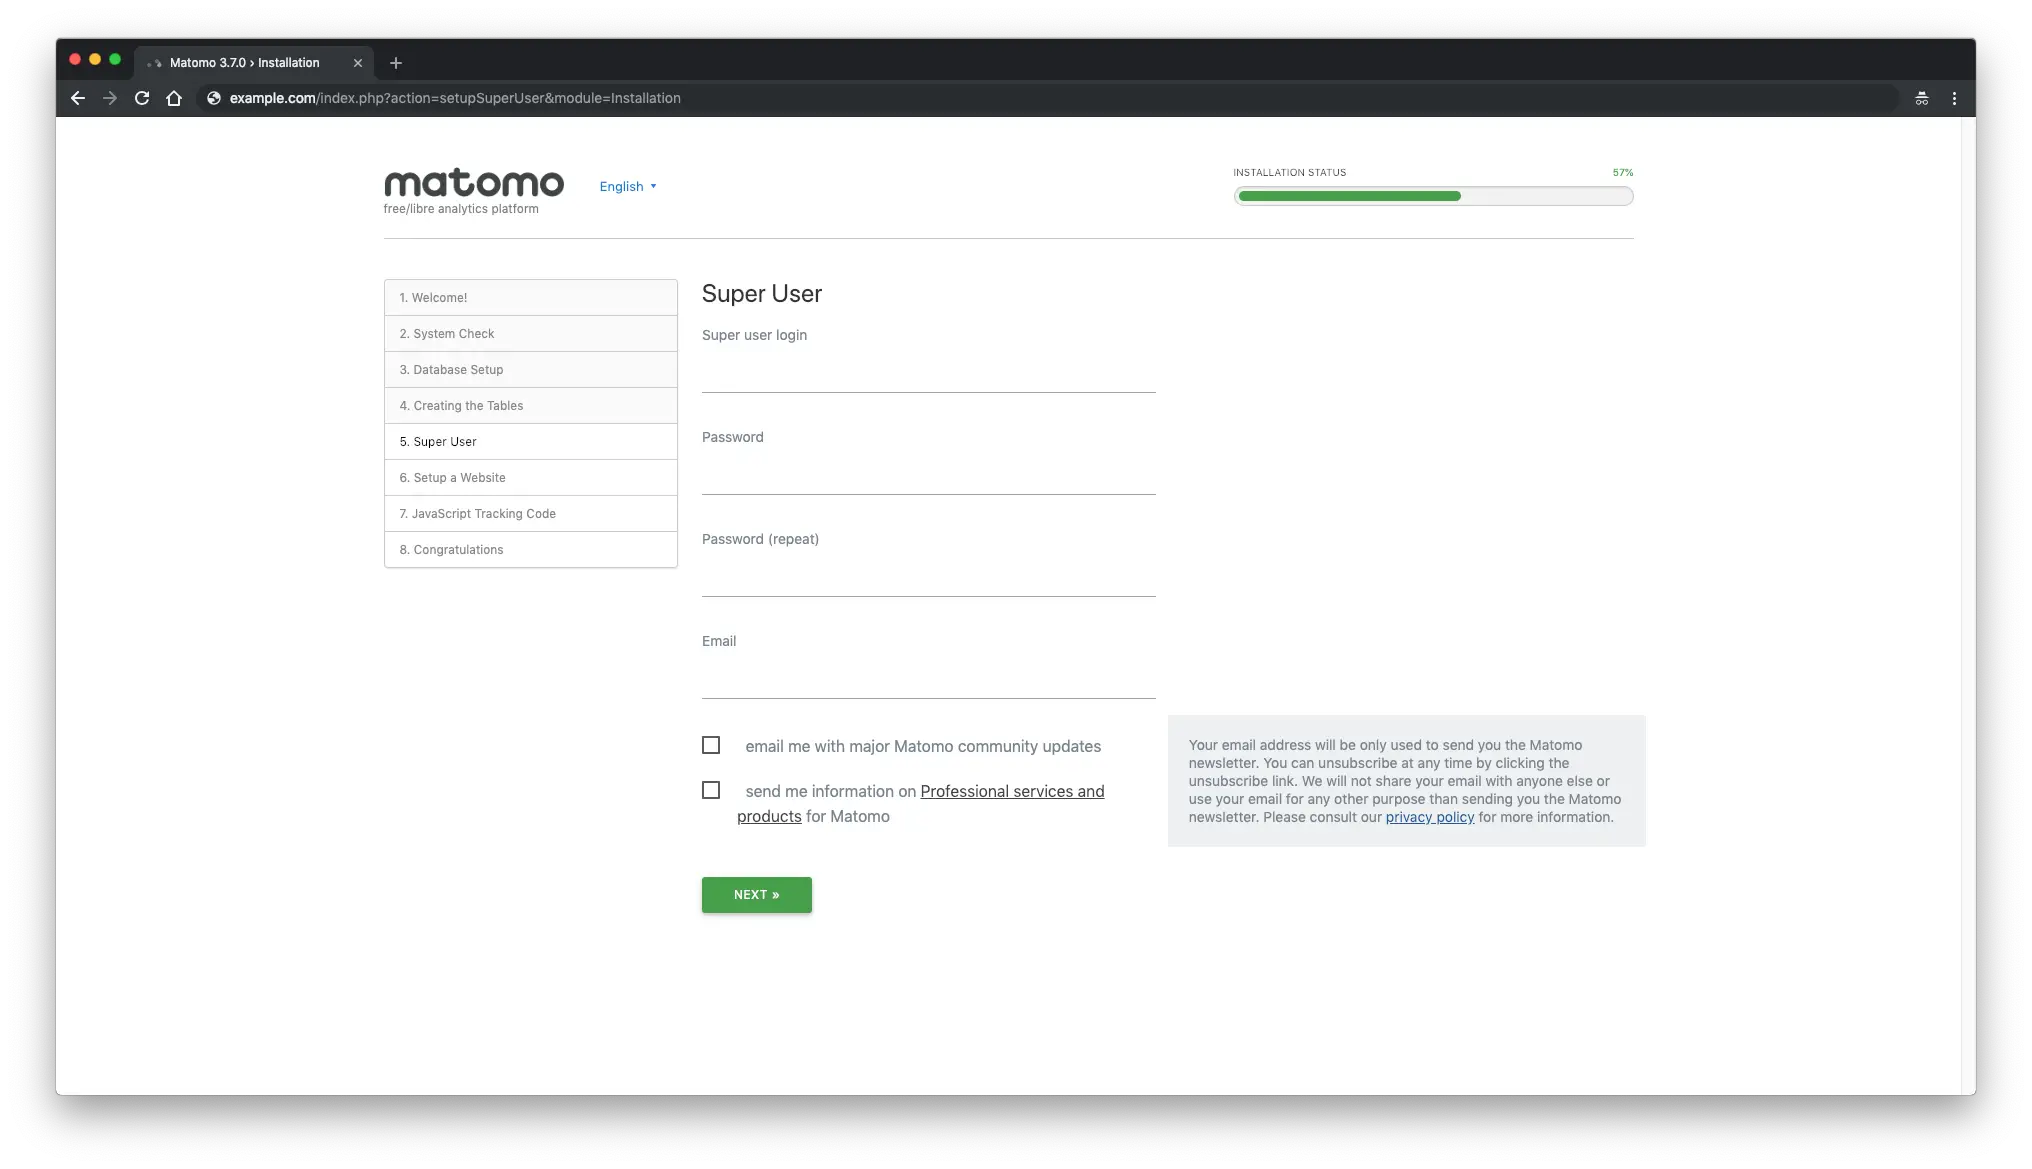
Task: View site info globe icon in address bar
Action: coord(213,98)
